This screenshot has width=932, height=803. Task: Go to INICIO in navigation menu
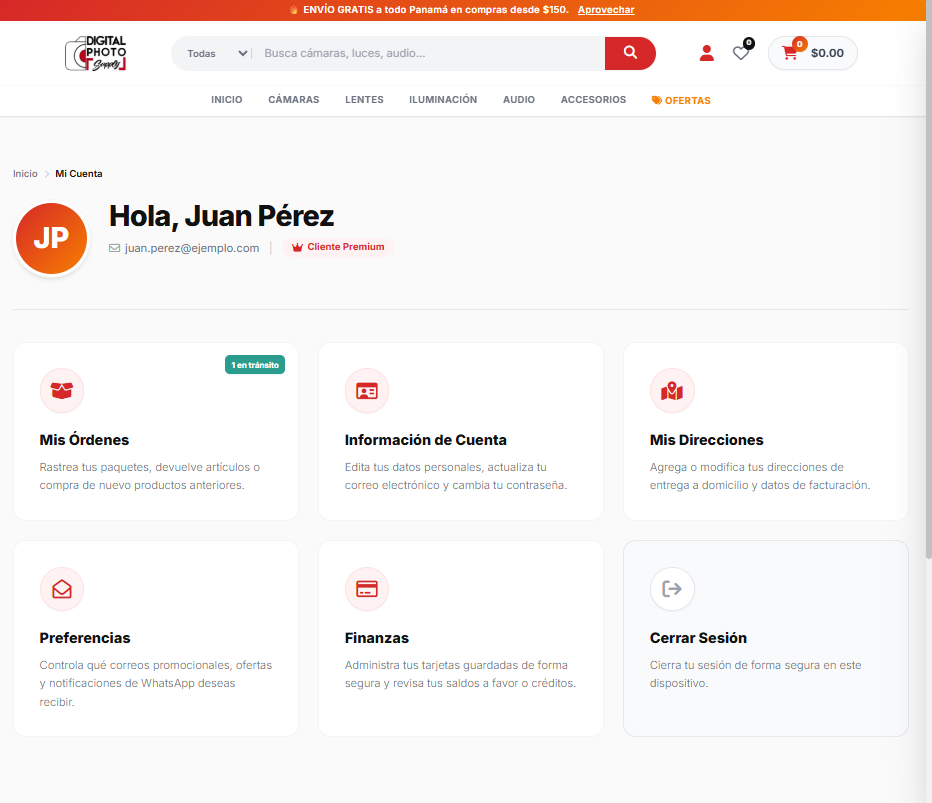226,100
